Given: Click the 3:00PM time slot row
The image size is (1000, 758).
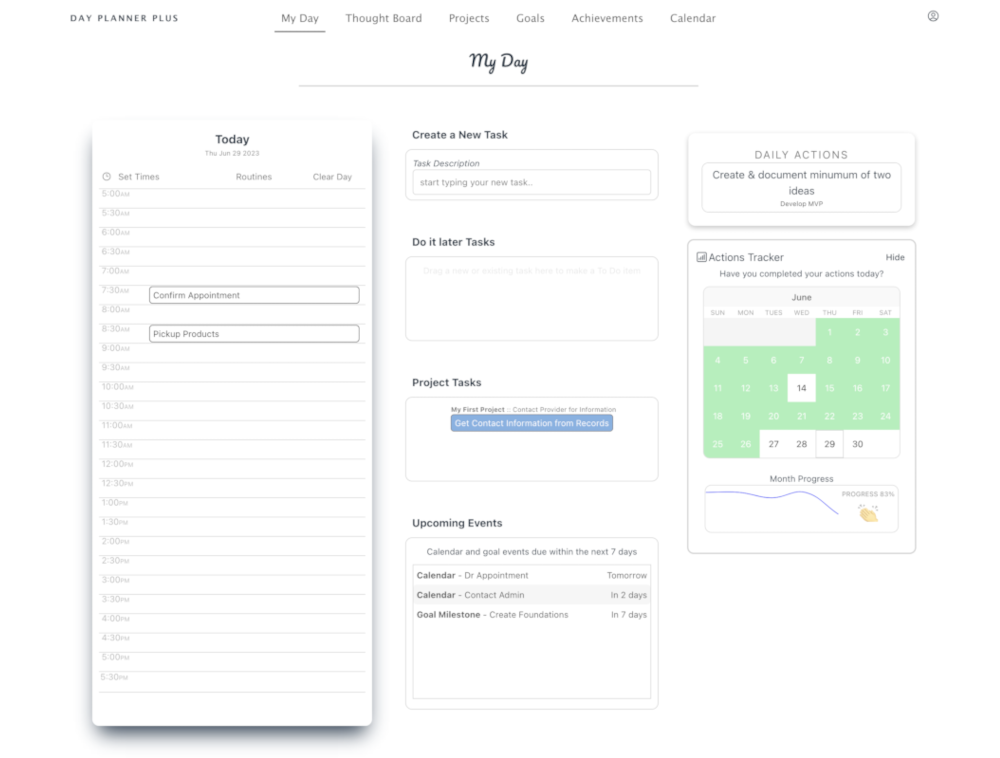Looking at the screenshot, I should click(x=232, y=584).
